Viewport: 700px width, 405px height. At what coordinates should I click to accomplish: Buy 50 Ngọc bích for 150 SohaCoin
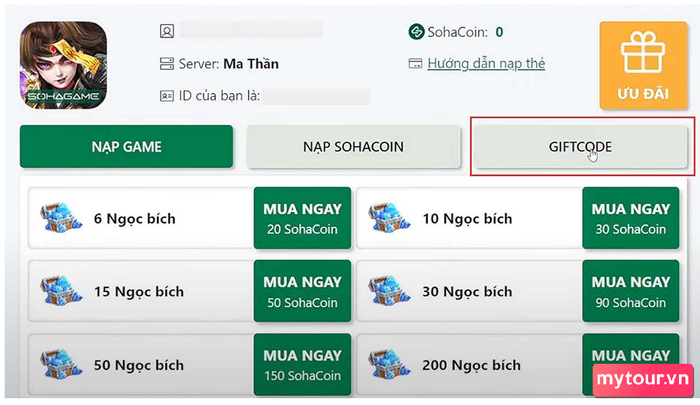pyautogui.click(x=302, y=364)
